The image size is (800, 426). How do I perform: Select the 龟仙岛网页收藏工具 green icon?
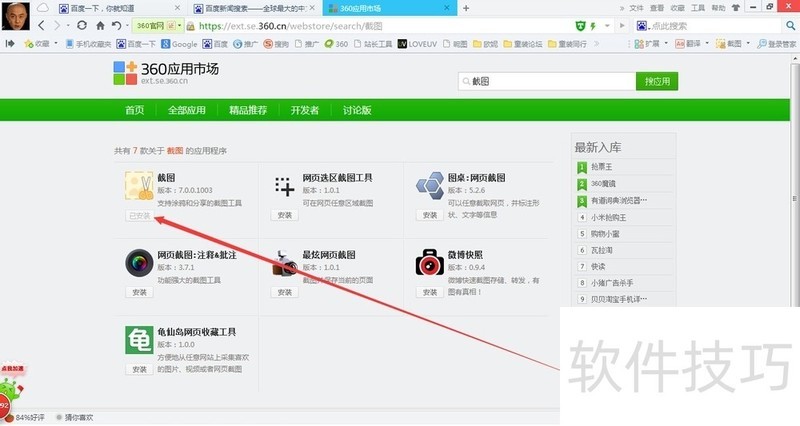(x=139, y=340)
